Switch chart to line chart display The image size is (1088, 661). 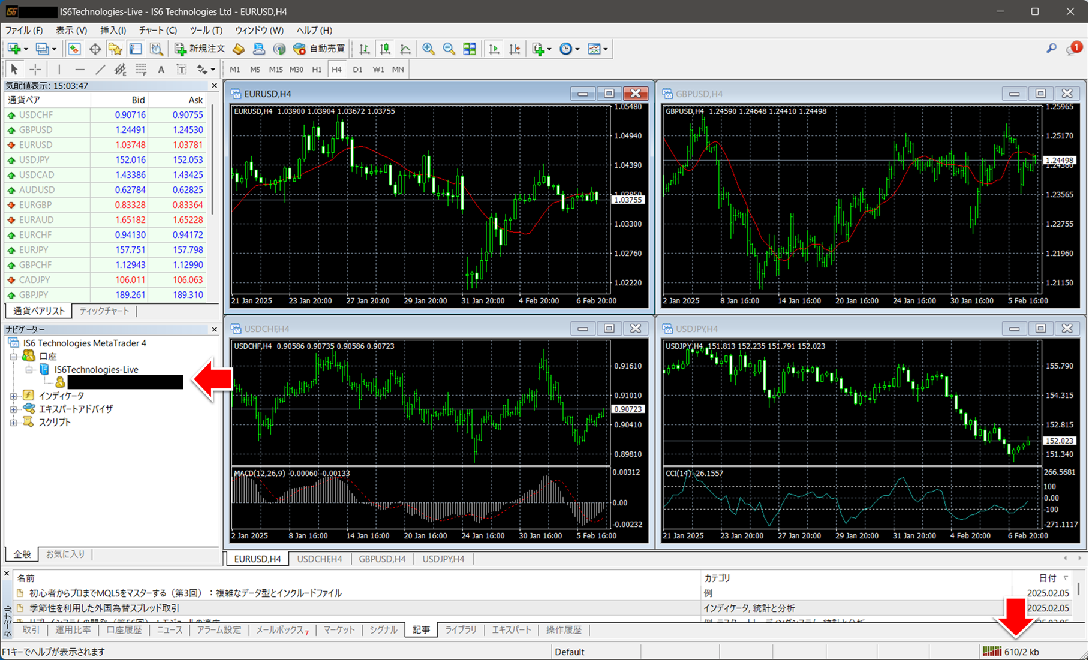point(405,49)
